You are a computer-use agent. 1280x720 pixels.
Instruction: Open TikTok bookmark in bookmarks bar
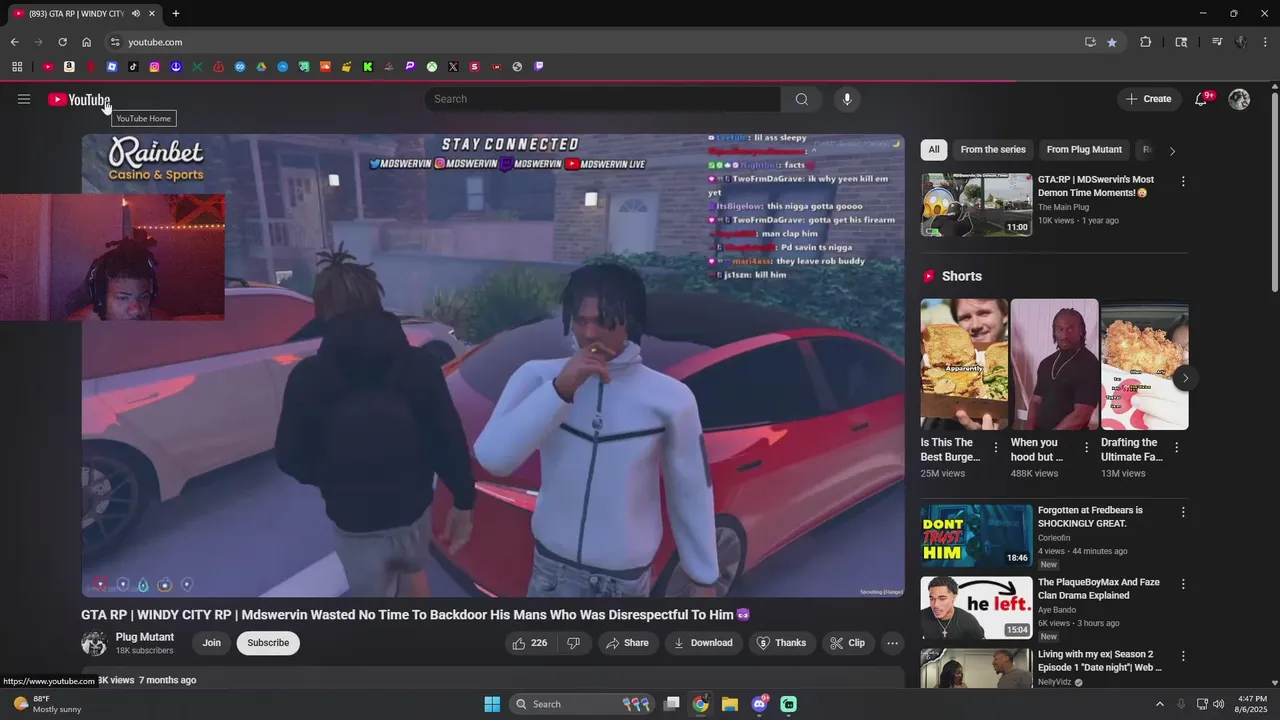pos(133,67)
